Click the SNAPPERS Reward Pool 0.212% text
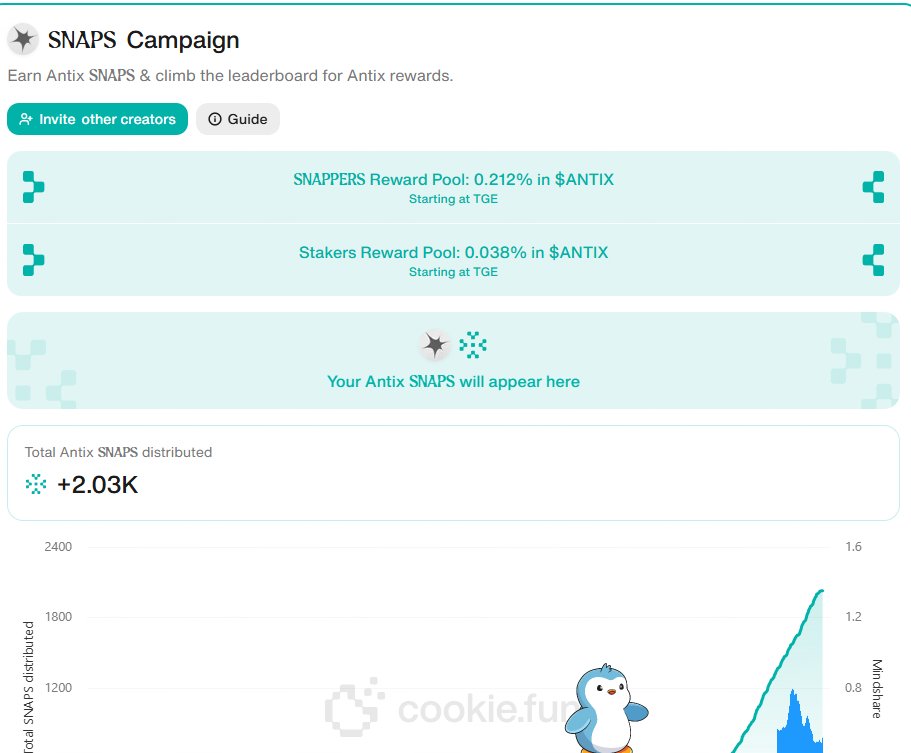Image resolution: width=911 pixels, height=753 pixels. 453,180
